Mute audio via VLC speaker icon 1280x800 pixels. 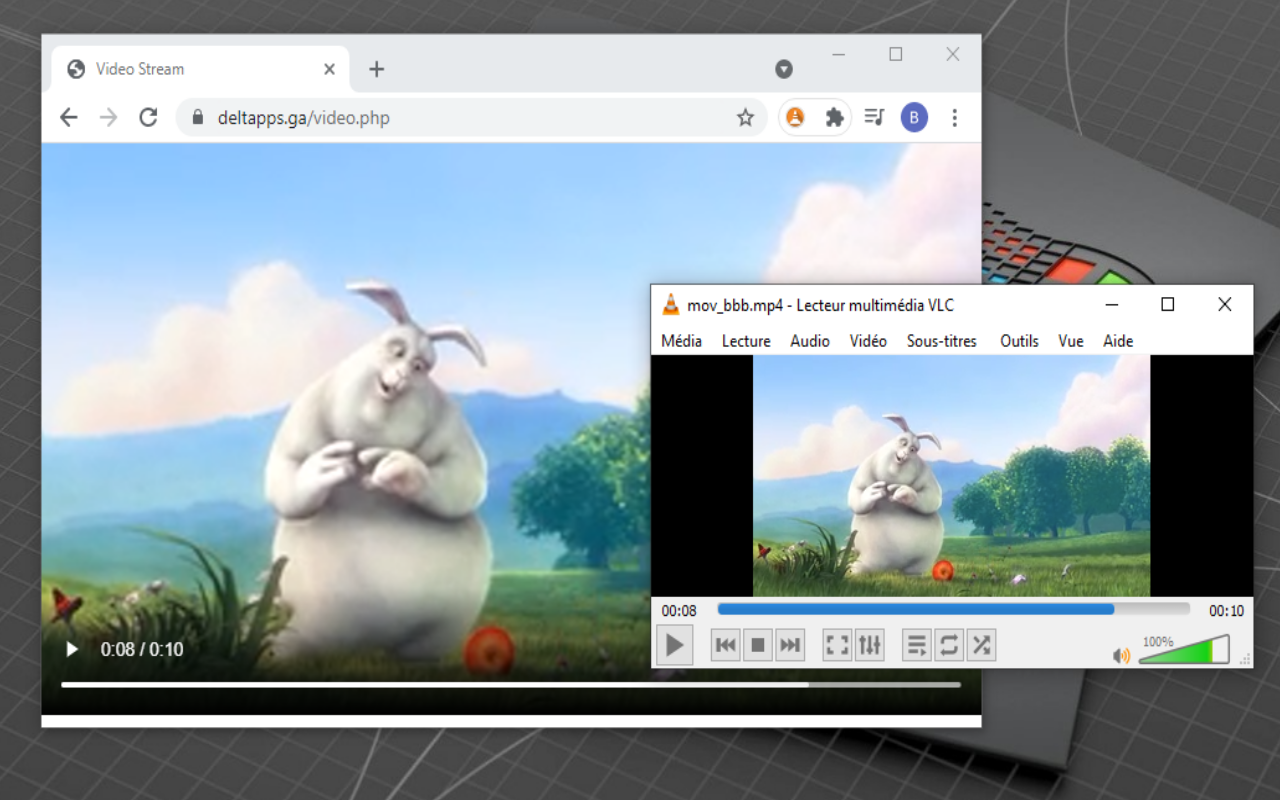pos(1121,656)
